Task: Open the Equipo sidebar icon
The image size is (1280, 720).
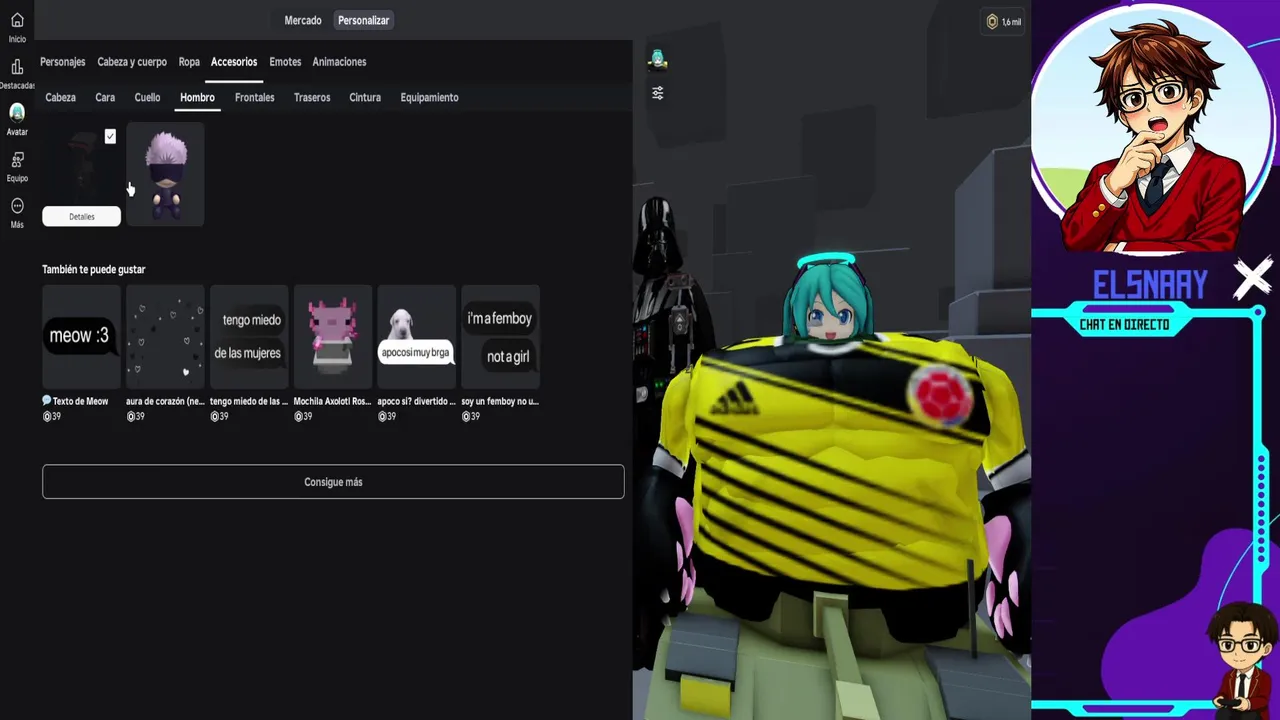Action: (17, 160)
